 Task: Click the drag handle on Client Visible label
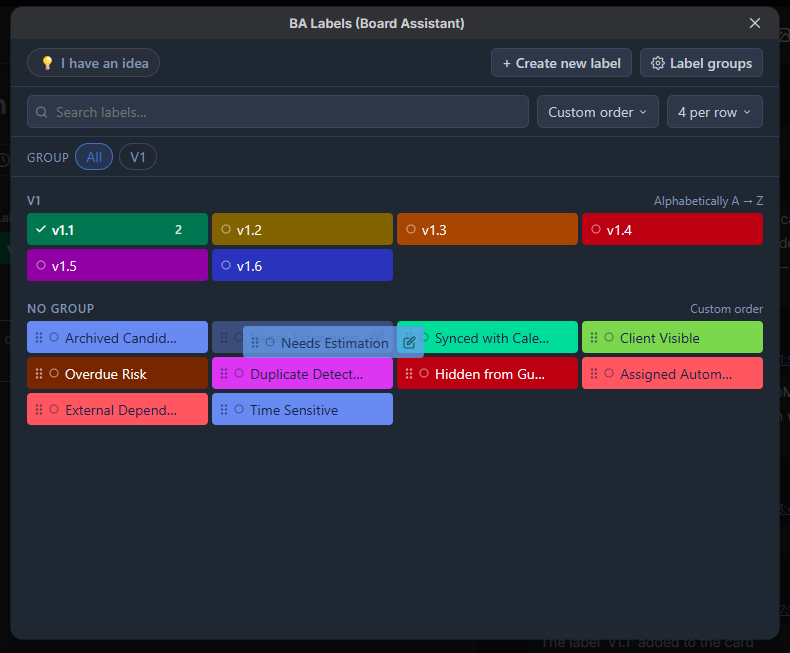pos(594,338)
